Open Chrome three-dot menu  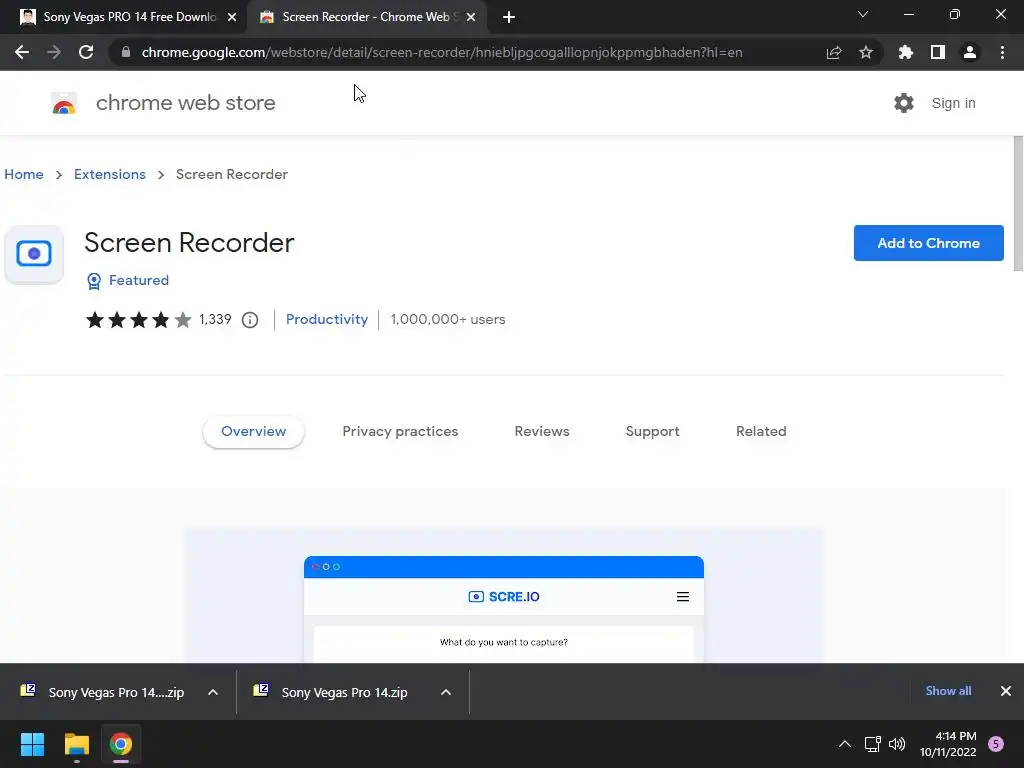click(x=1002, y=52)
